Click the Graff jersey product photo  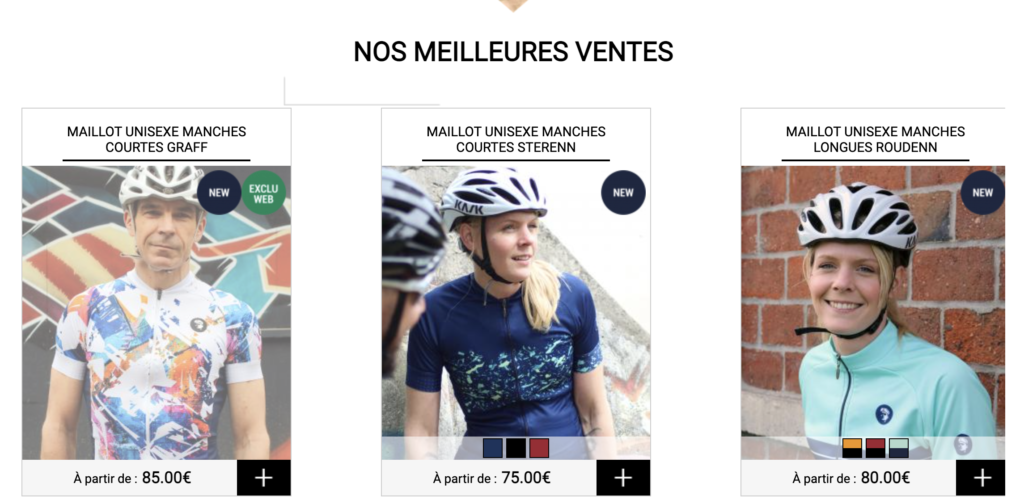[157, 313]
